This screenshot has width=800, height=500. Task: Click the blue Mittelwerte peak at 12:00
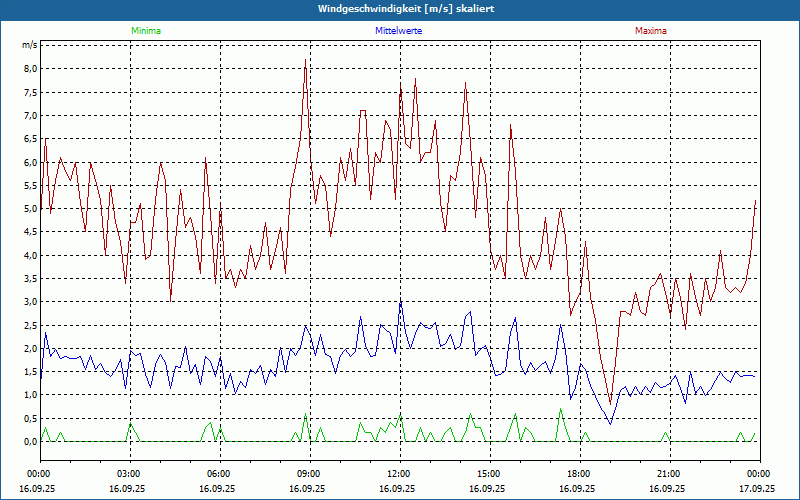pyautogui.click(x=401, y=299)
